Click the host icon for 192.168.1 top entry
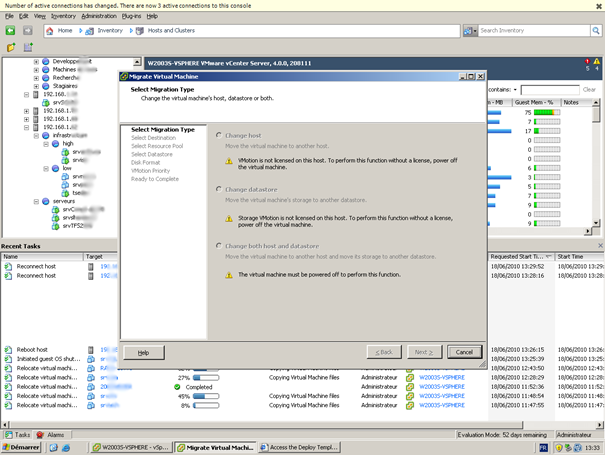This screenshot has width=605, height=455. [35, 94]
